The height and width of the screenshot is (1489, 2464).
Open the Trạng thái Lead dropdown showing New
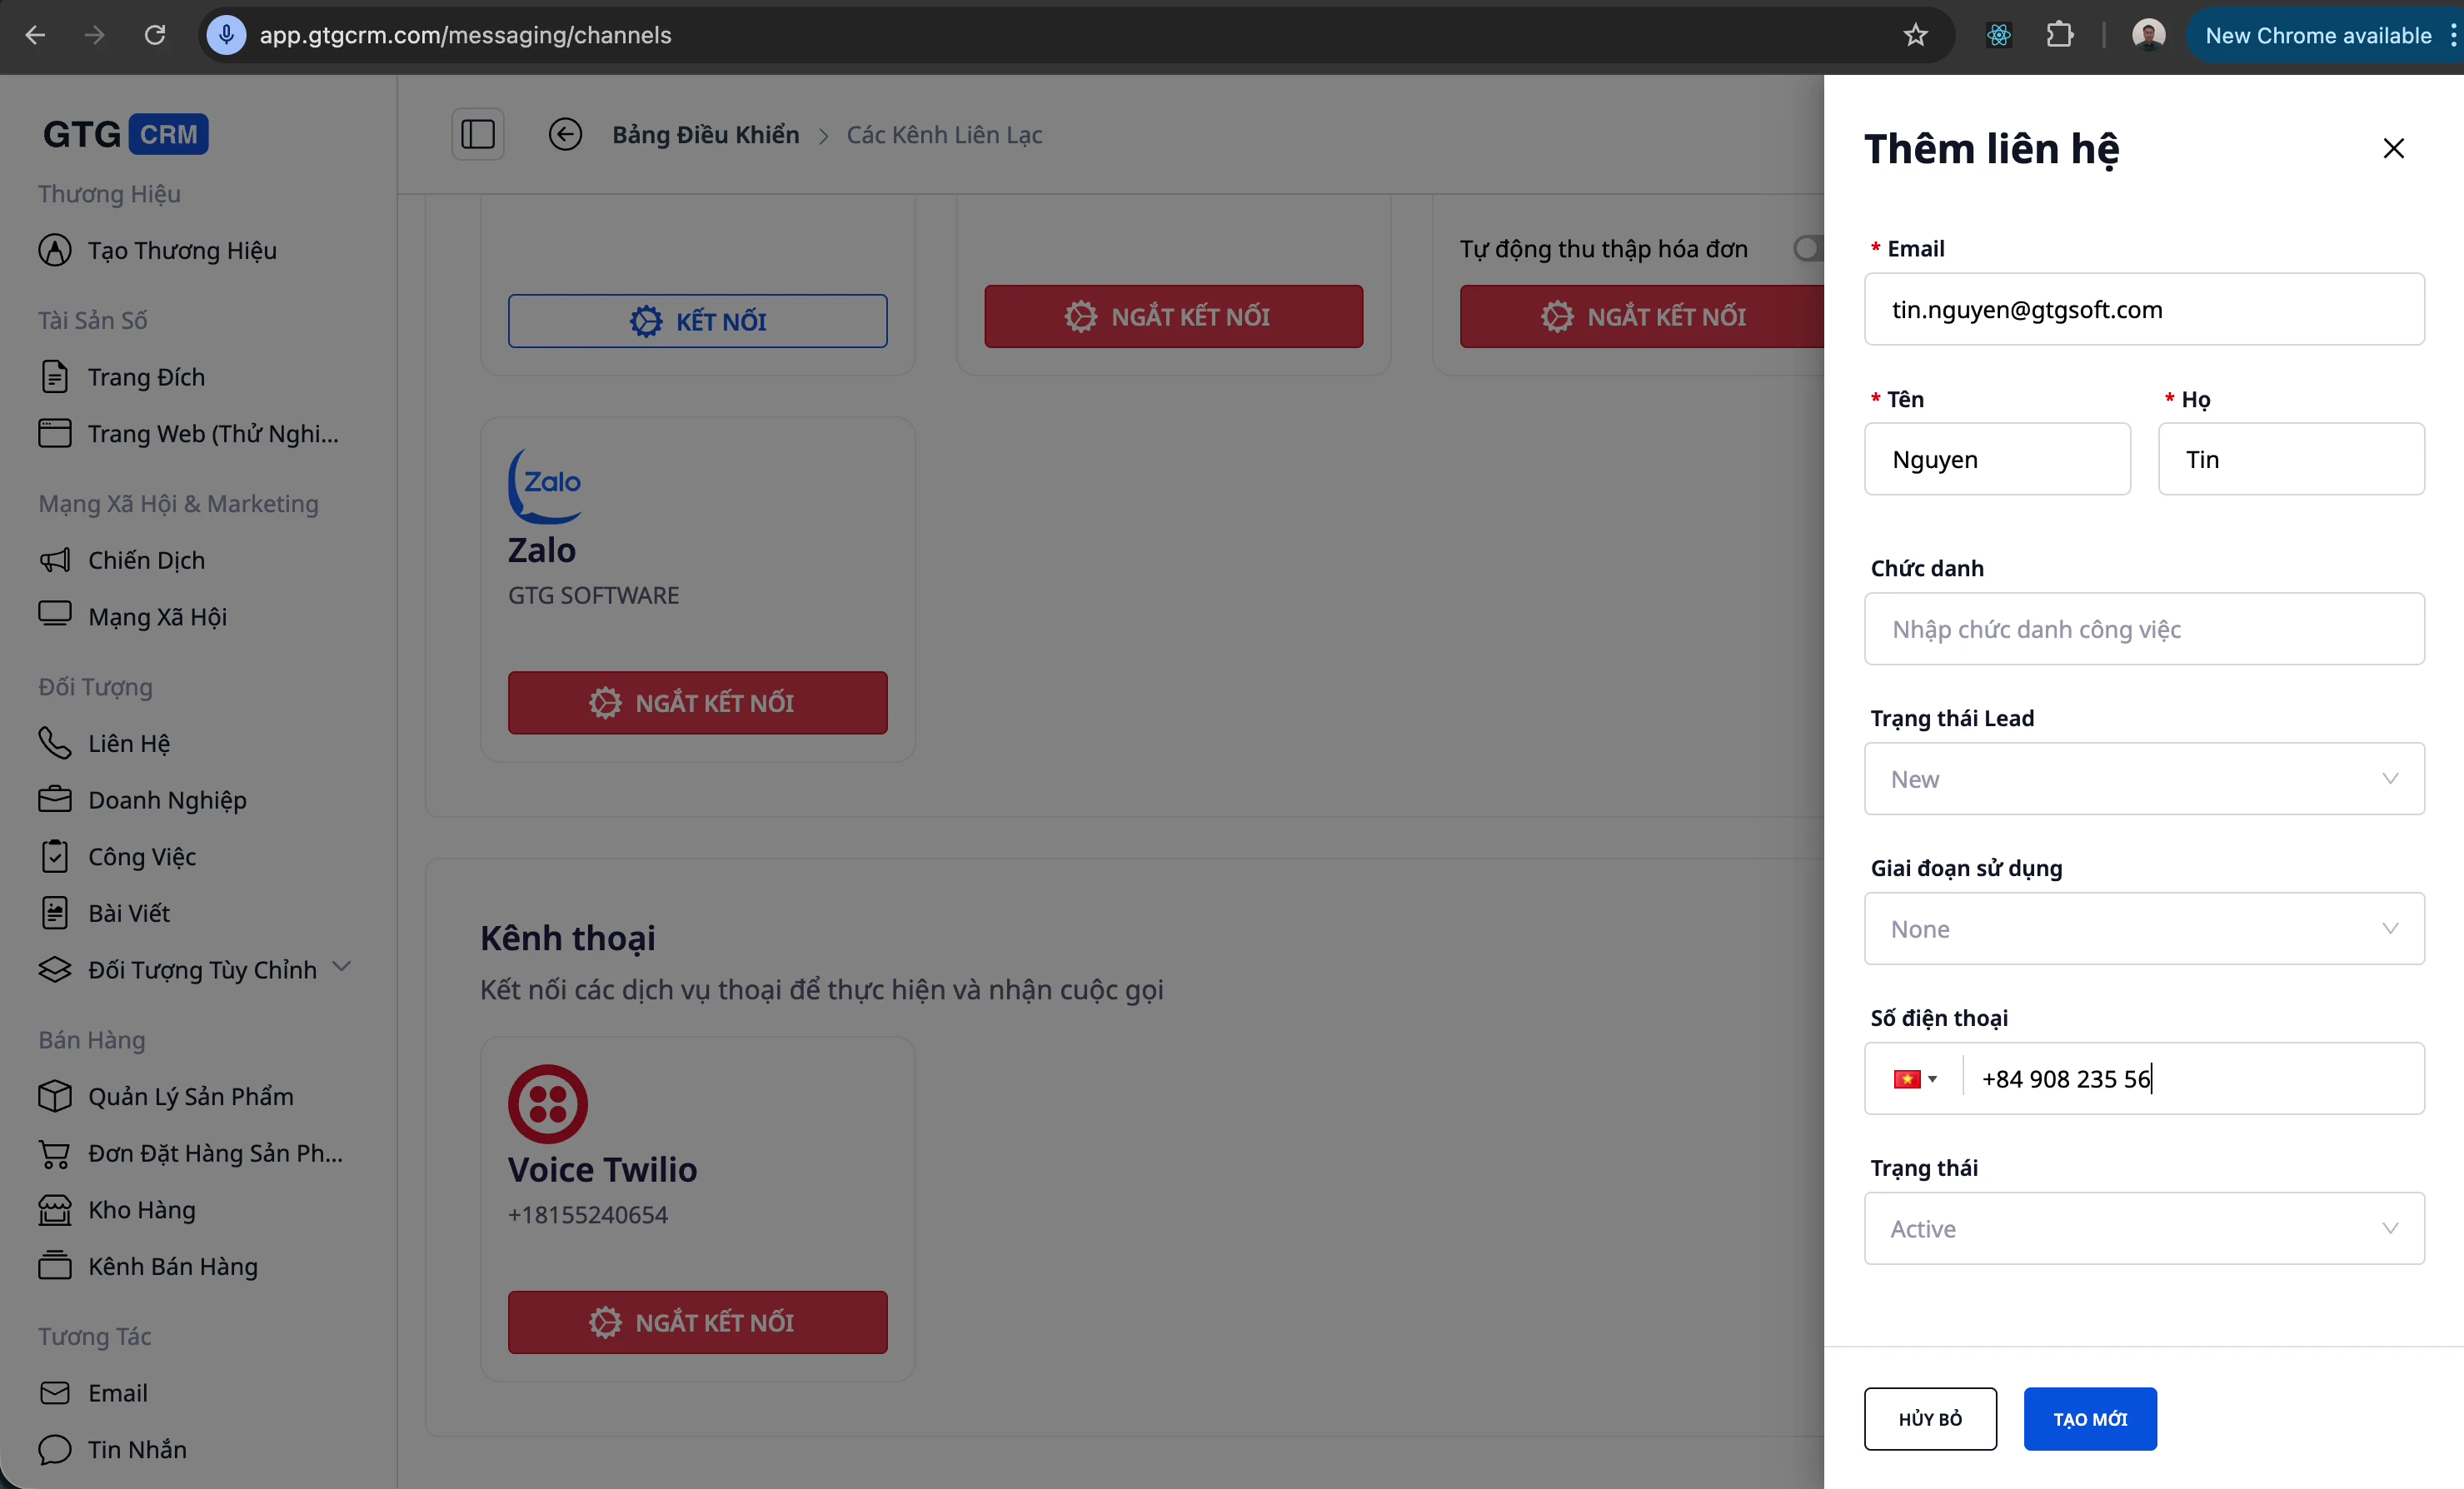[2143, 779]
